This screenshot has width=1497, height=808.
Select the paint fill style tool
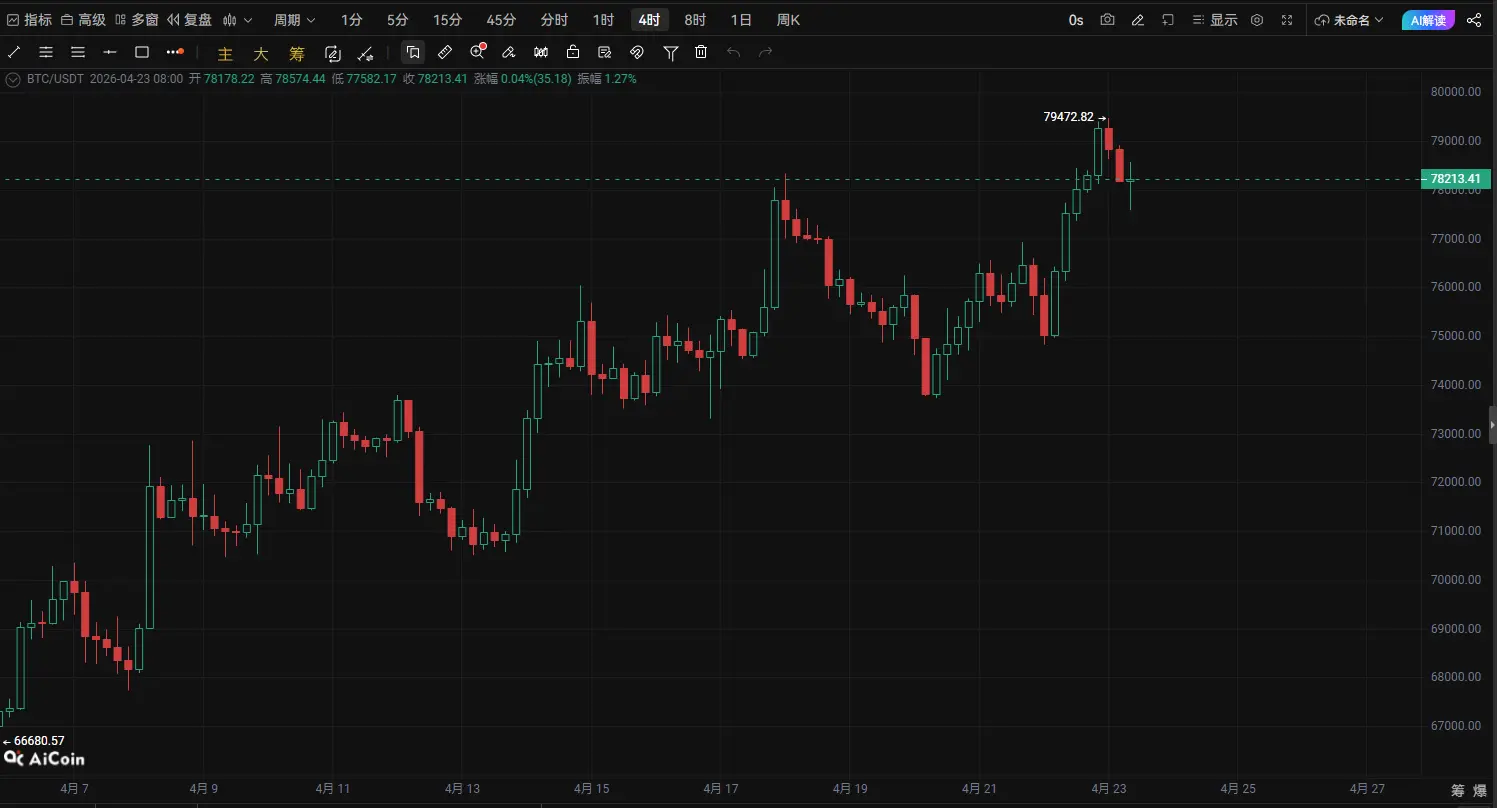(509, 52)
